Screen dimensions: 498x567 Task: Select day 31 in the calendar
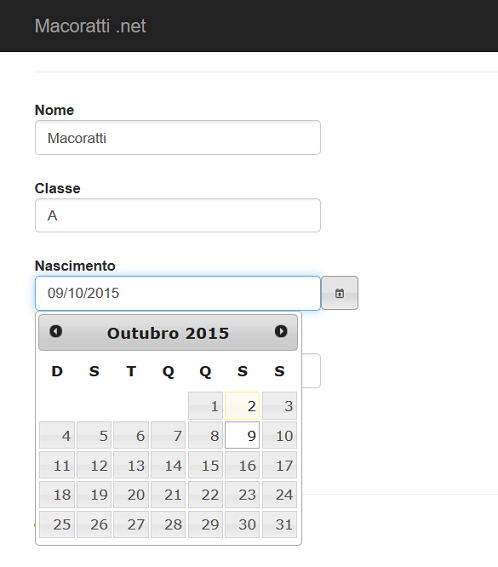coord(280,524)
